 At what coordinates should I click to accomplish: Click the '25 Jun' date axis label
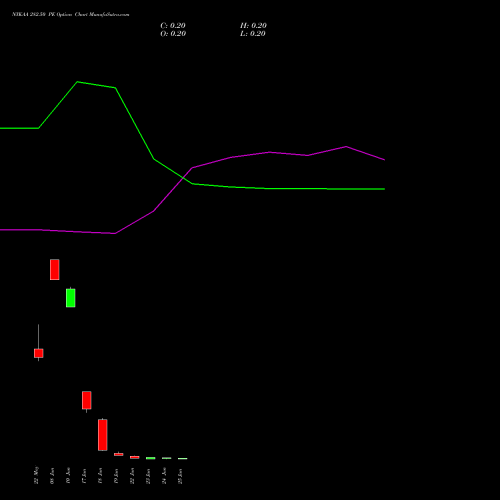[180, 476]
